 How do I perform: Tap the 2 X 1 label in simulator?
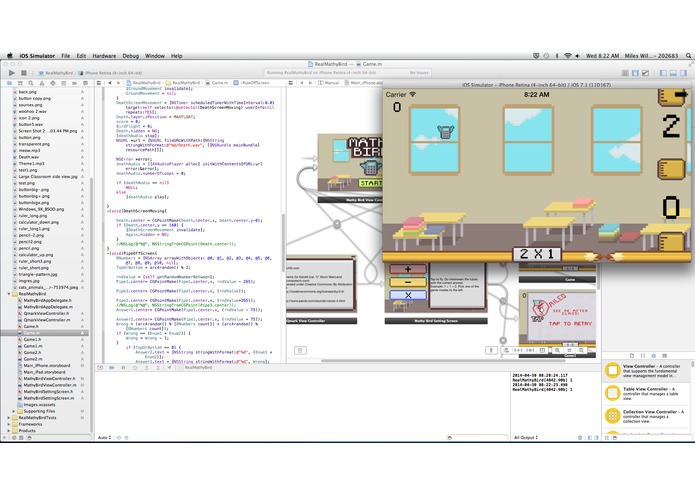(x=537, y=254)
